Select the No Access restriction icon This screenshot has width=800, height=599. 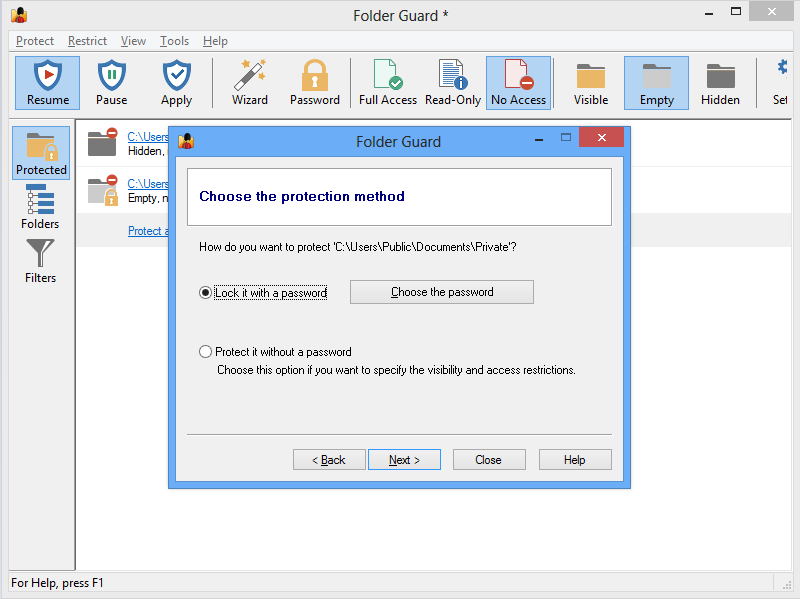click(x=518, y=82)
